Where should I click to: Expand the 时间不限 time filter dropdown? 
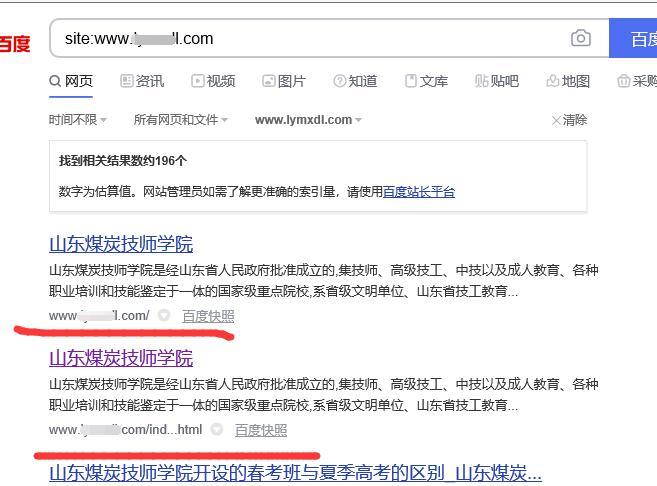[x=77, y=120]
